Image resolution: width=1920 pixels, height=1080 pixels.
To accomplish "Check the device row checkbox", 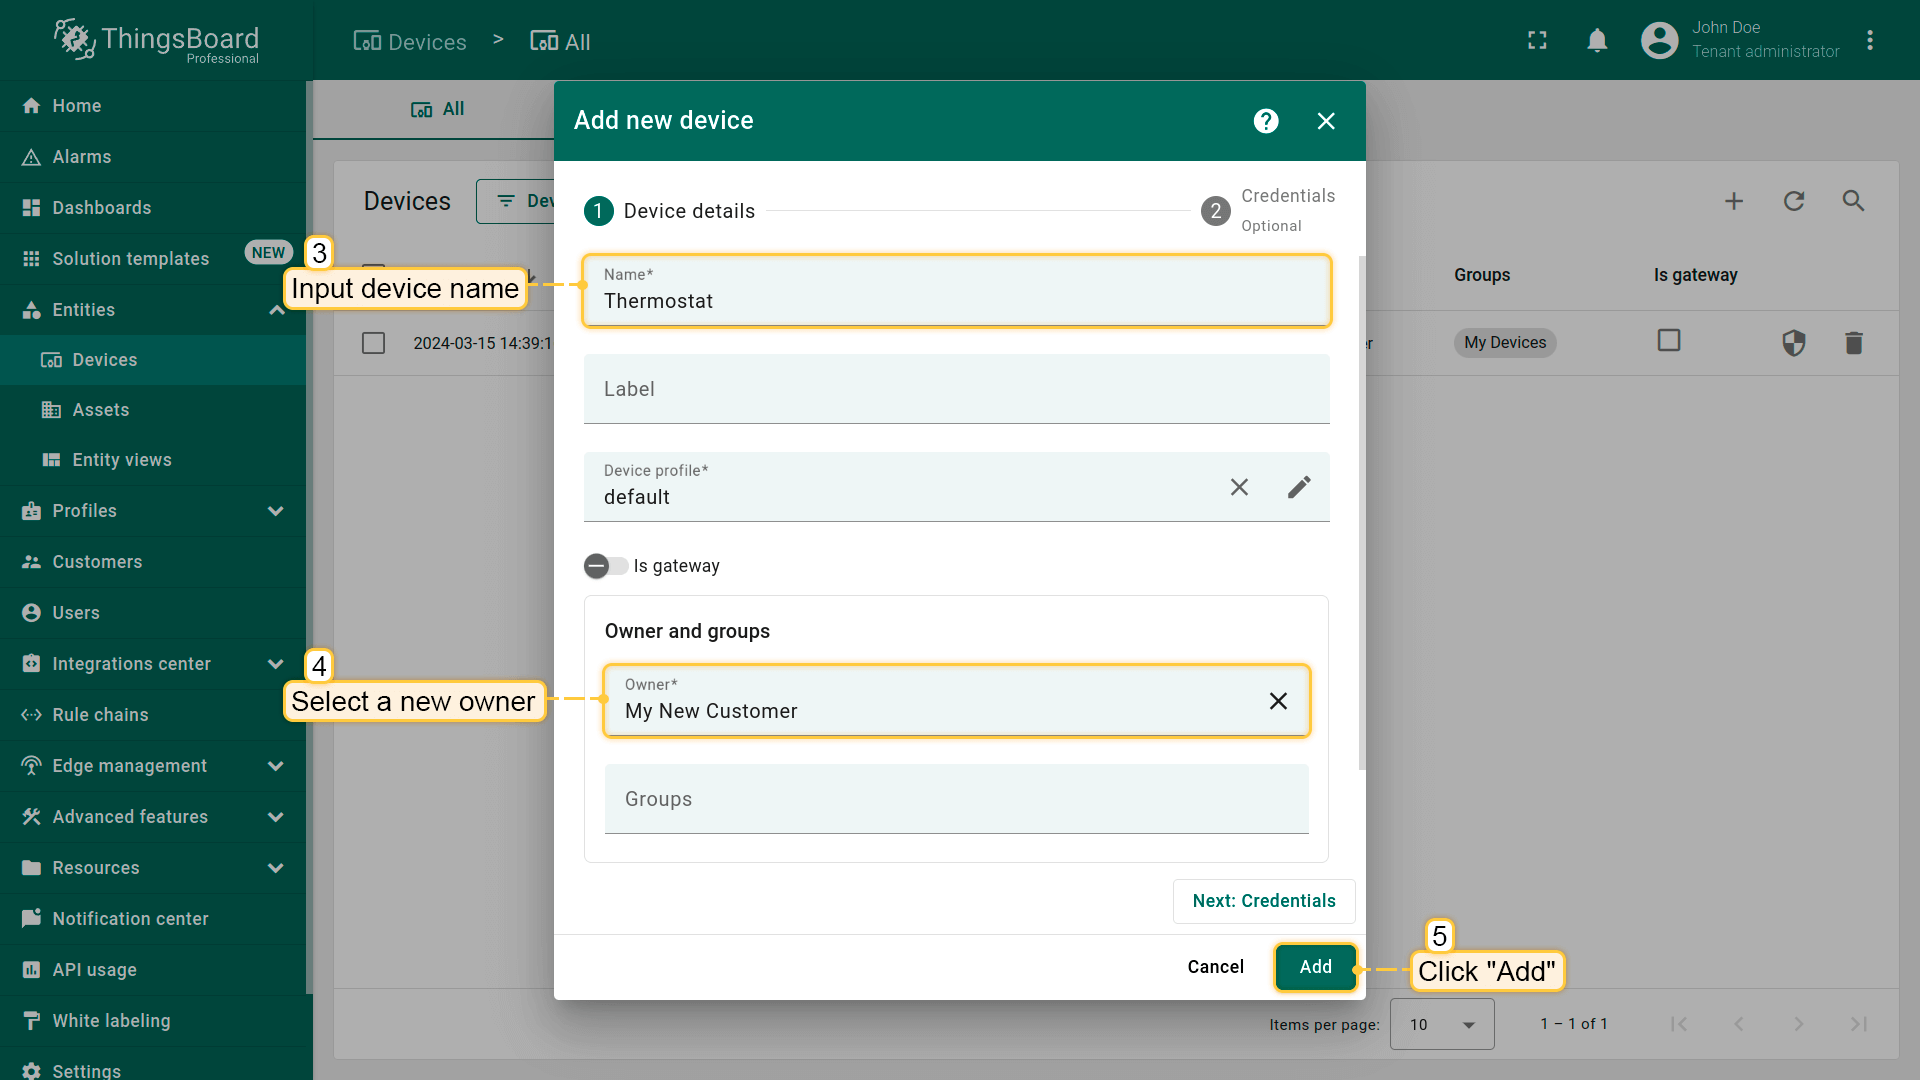I will click(373, 343).
